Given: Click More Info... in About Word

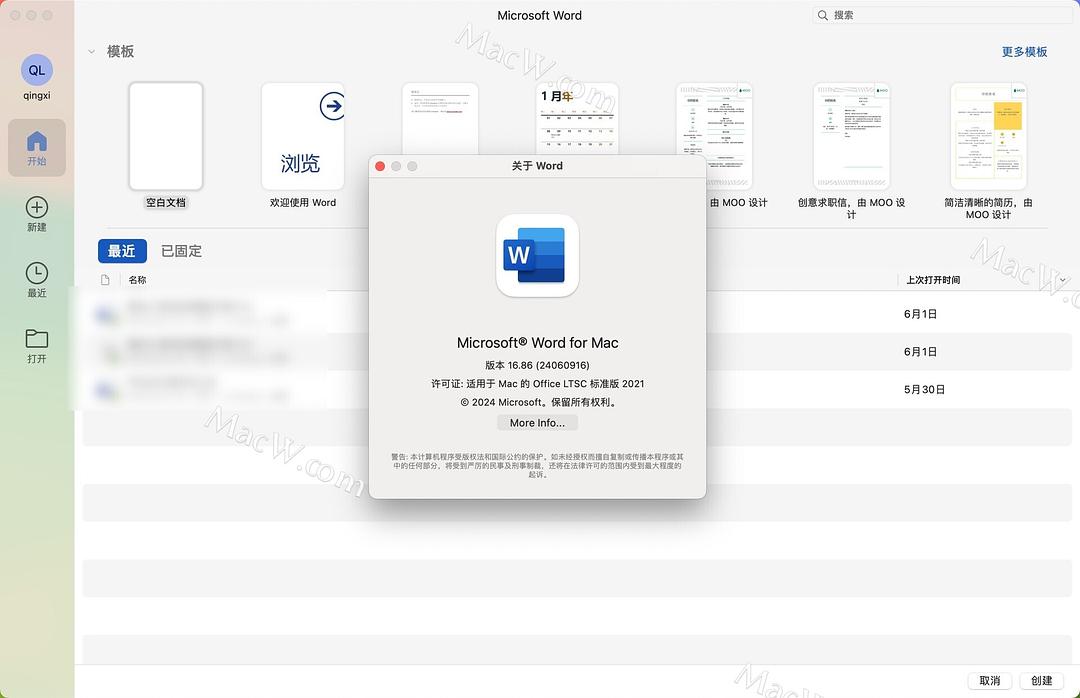Looking at the screenshot, I should 537,423.
